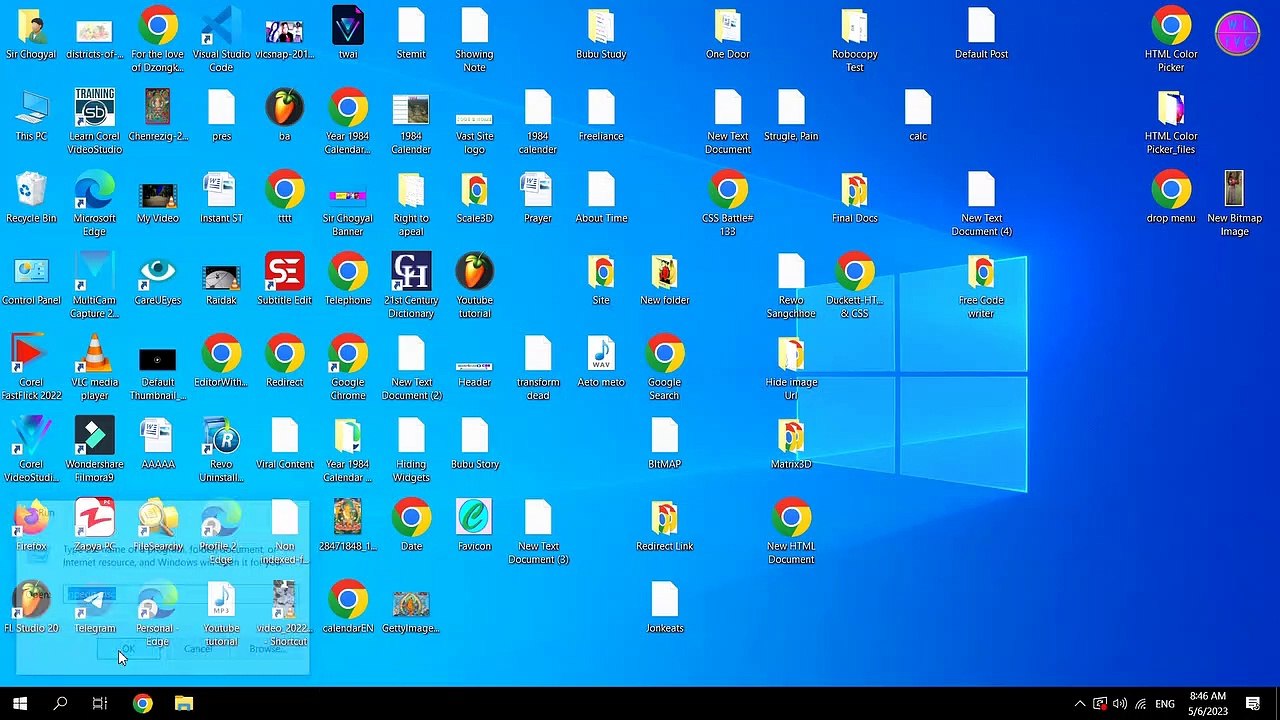Select the Learn Corel VideoStudio icon
The width and height of the screenshot is (1280, 720).
point(94,122)
